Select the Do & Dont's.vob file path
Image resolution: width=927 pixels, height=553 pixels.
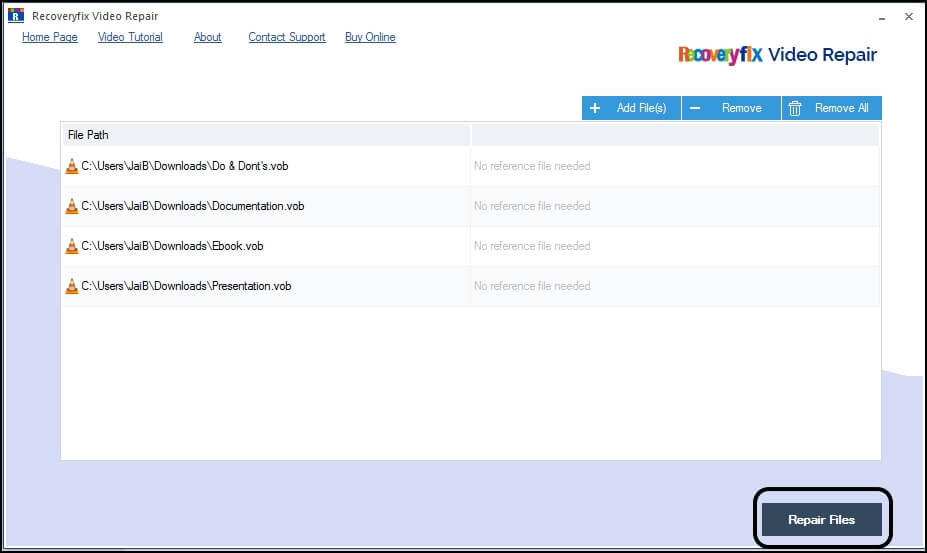pyautogui.click(x=184, y=166)
